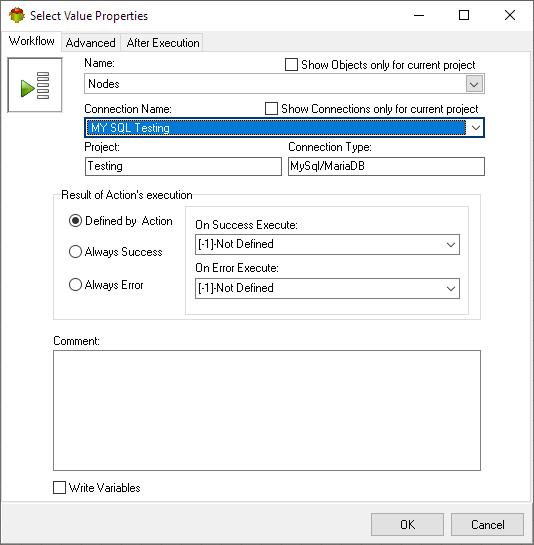Close the Select Value Properties dialog
The image size is (534, 545).
[x=510, y=15]
